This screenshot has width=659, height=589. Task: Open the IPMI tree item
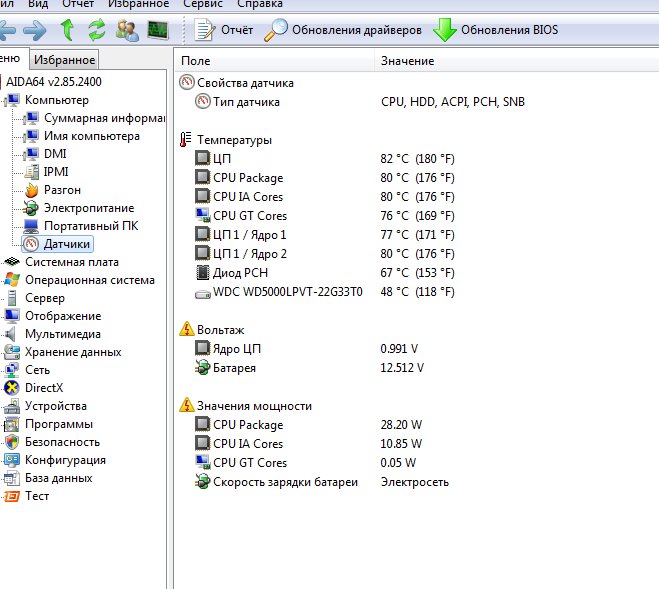(56, 172)
